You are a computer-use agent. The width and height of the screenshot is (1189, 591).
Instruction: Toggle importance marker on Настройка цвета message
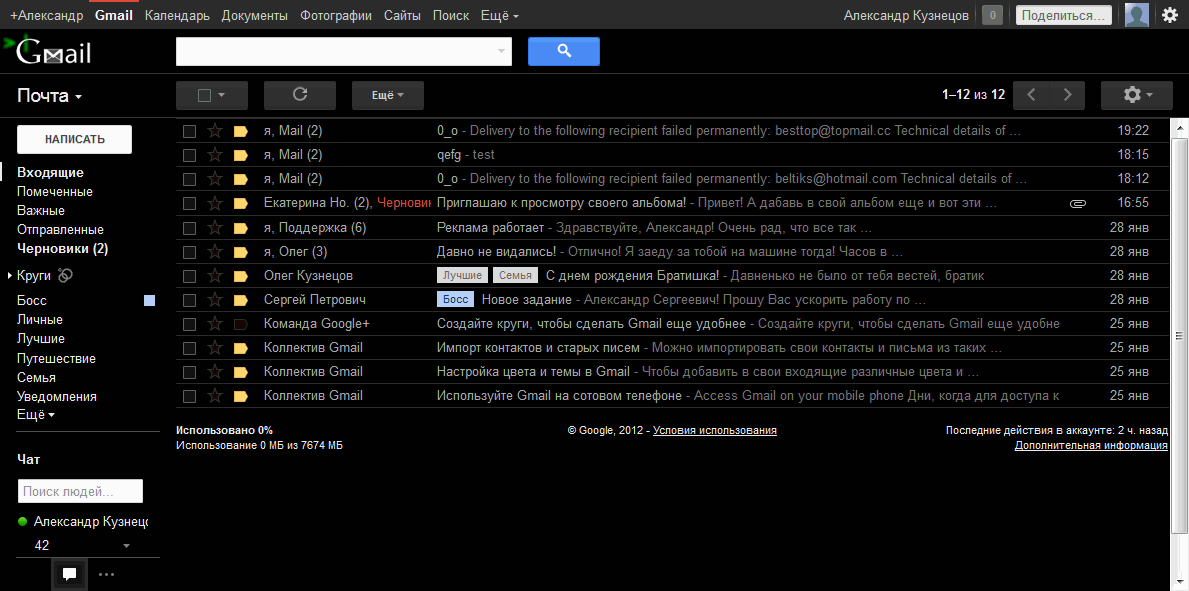(241, 372)
